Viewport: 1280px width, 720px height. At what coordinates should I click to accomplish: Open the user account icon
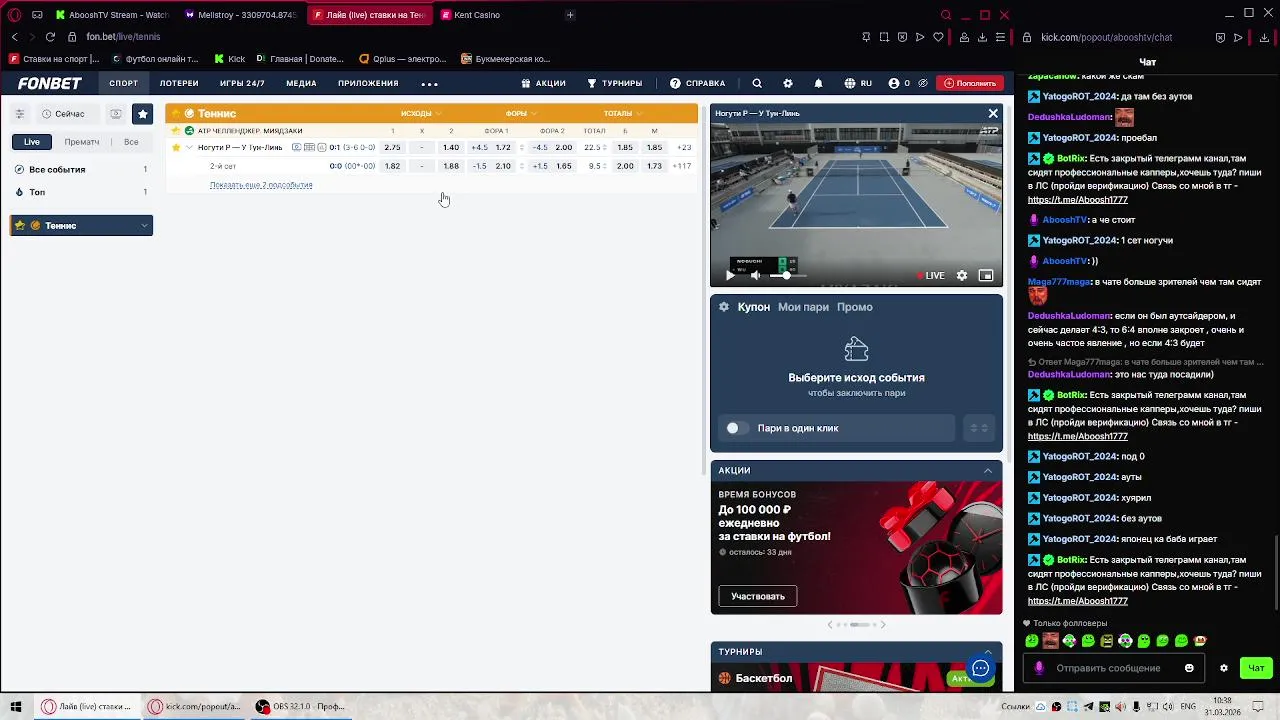(894, 83)
